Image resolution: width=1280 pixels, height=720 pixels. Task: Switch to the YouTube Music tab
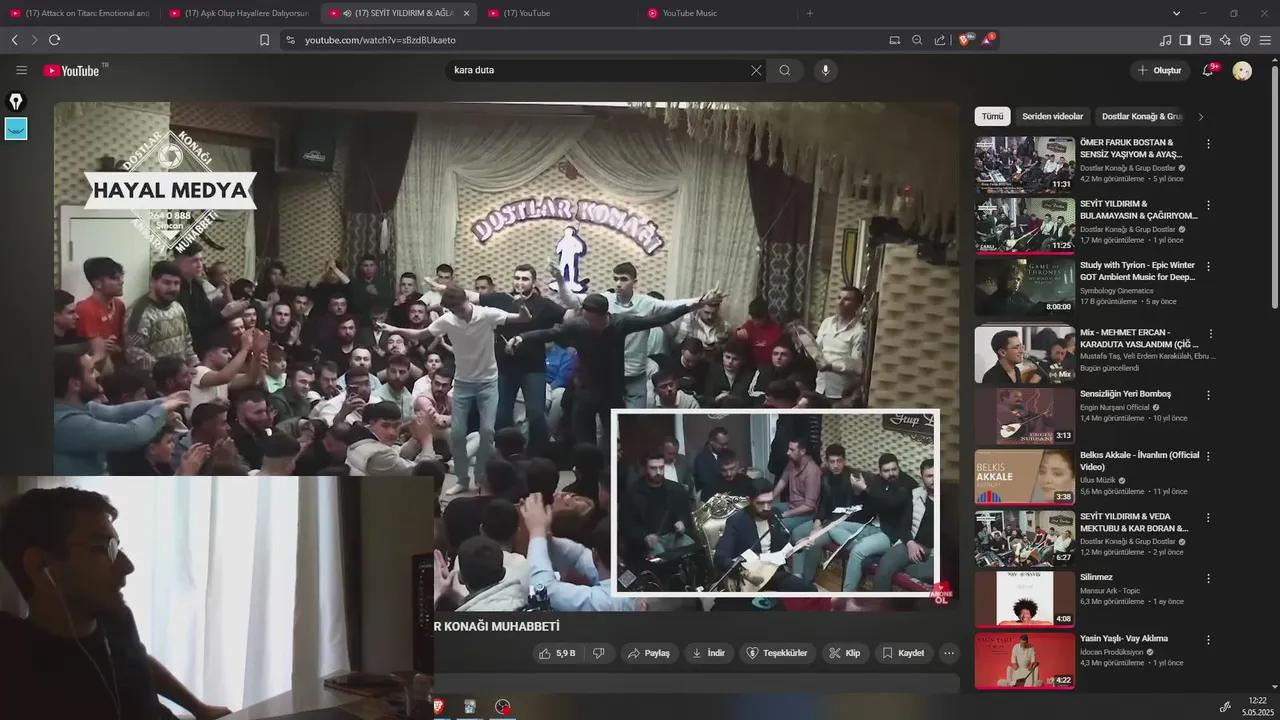(715, 13)
